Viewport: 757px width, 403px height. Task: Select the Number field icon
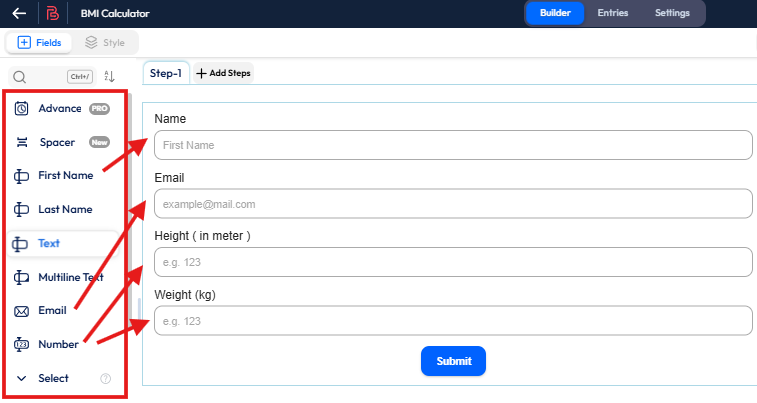pos(22,345)
